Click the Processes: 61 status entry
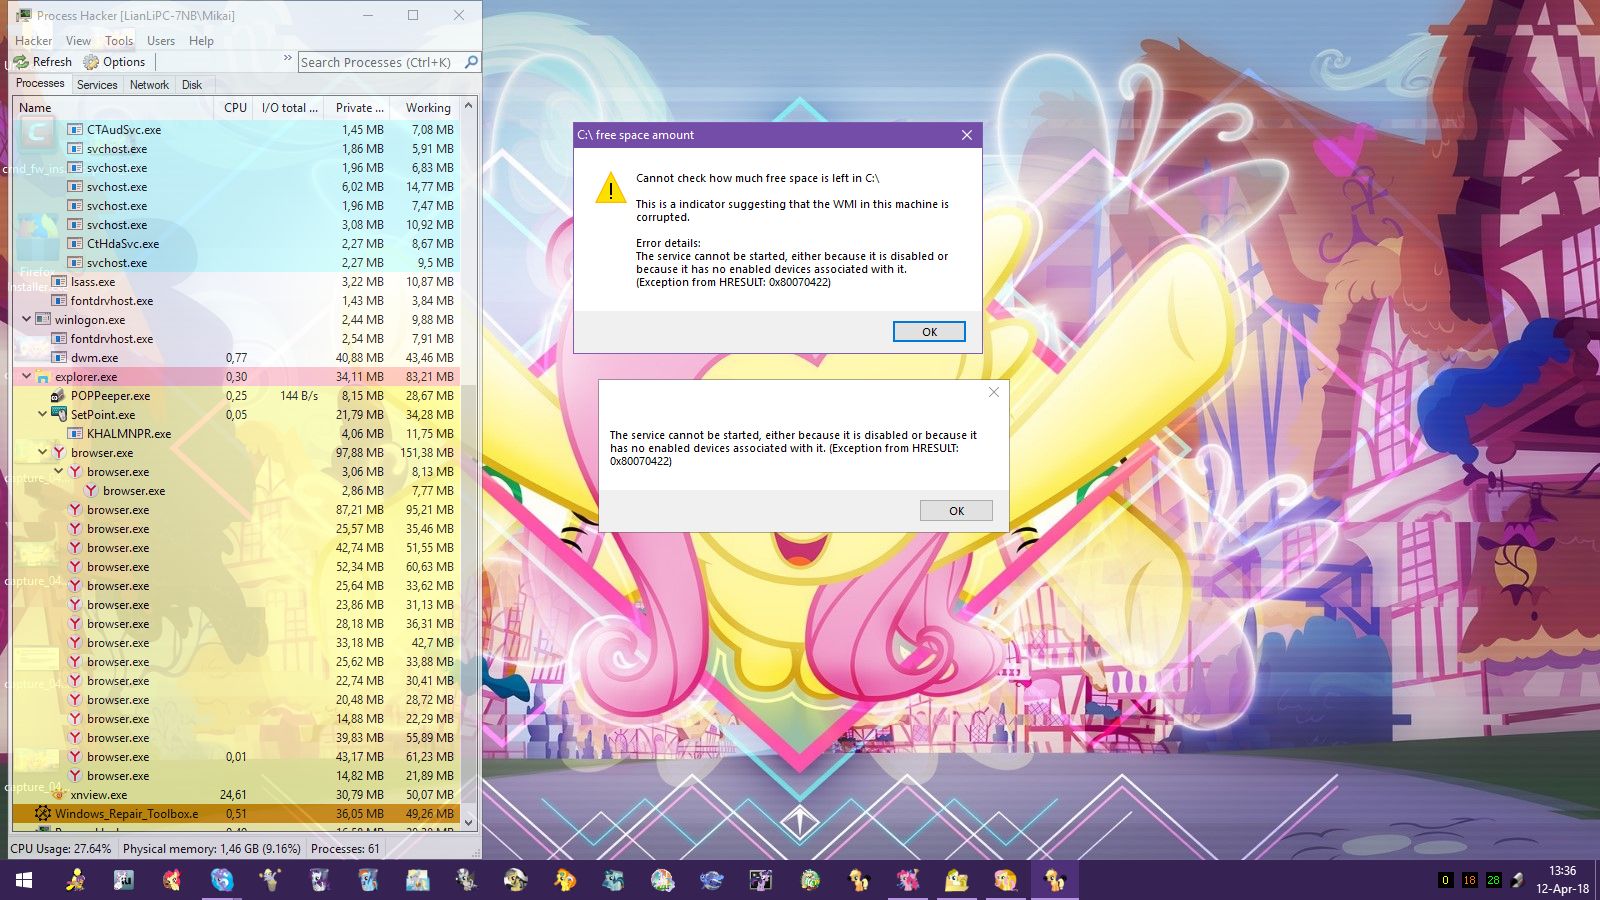The width and height of the screenshot is (1600, 900). point(345,848)
